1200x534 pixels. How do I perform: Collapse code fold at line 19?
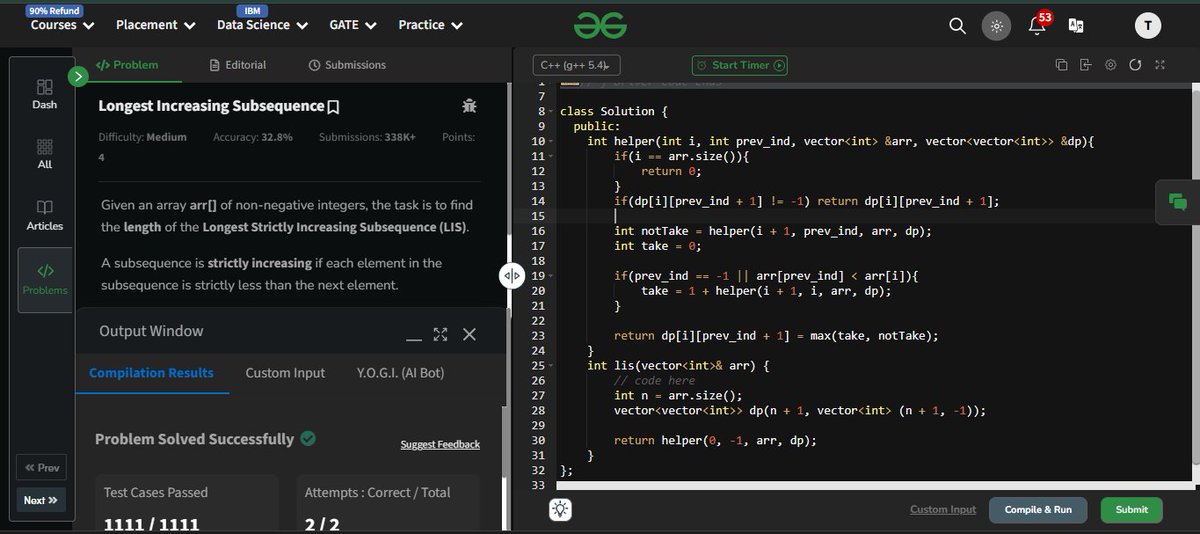coord(551,276)
